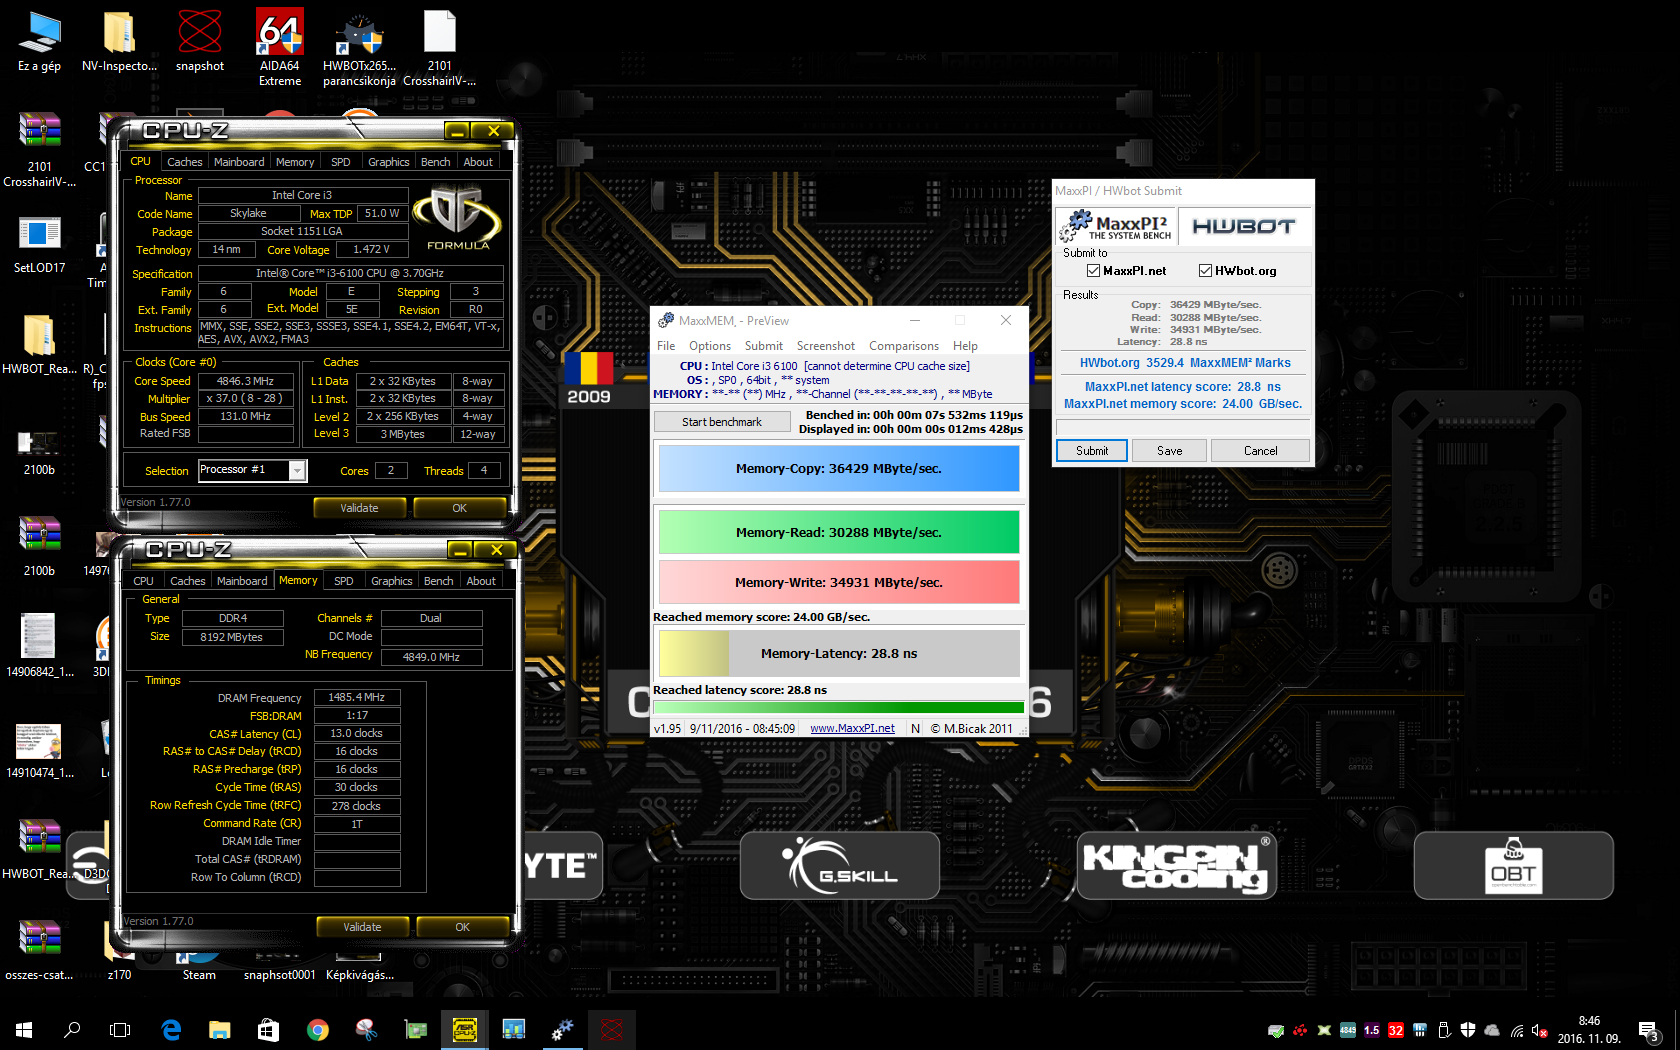Open NV-Inspector folder on desktop
Viewport: 1680px width, 1050px height.
point(119,40)
